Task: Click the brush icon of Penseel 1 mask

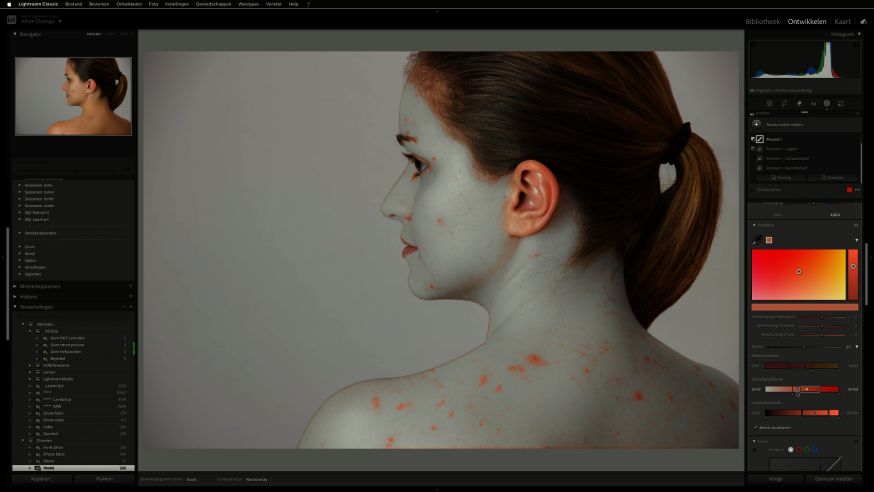Action: [x=760, y=139]
